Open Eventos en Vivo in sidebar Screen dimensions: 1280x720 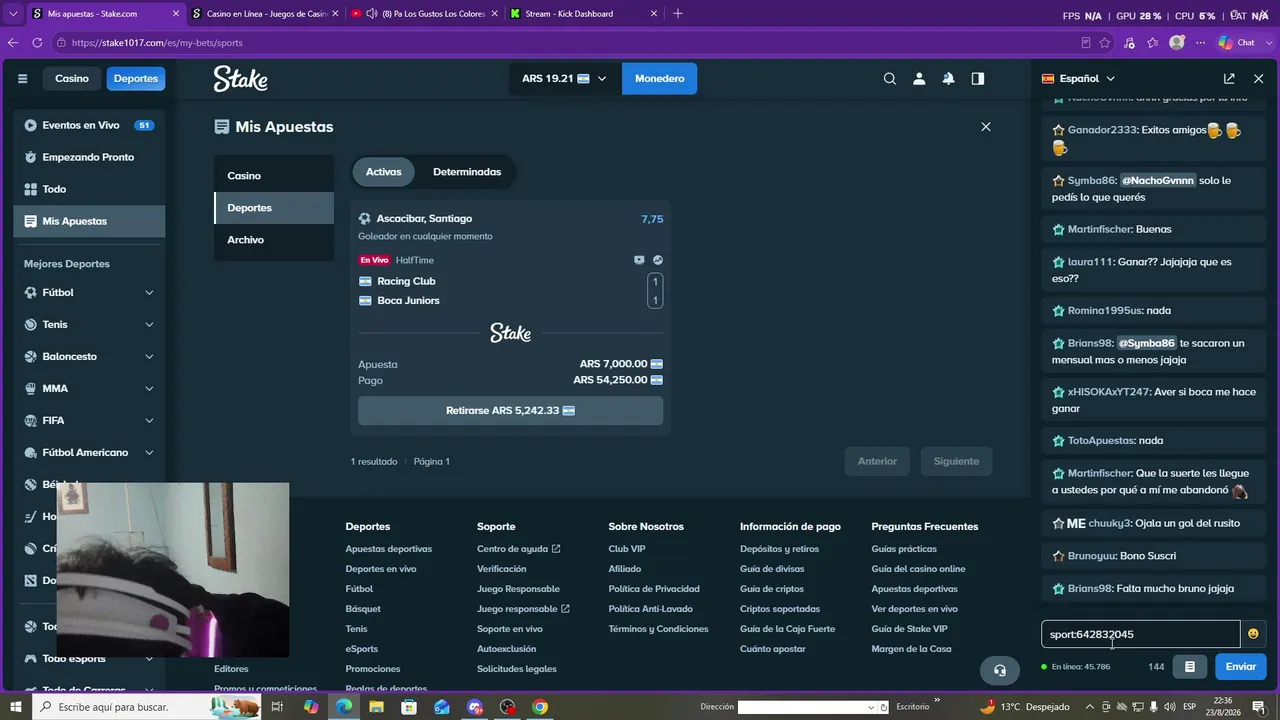89,125
